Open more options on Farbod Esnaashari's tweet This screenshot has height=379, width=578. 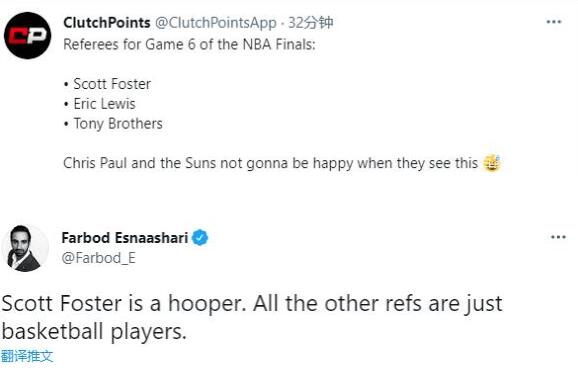point(558,237)
